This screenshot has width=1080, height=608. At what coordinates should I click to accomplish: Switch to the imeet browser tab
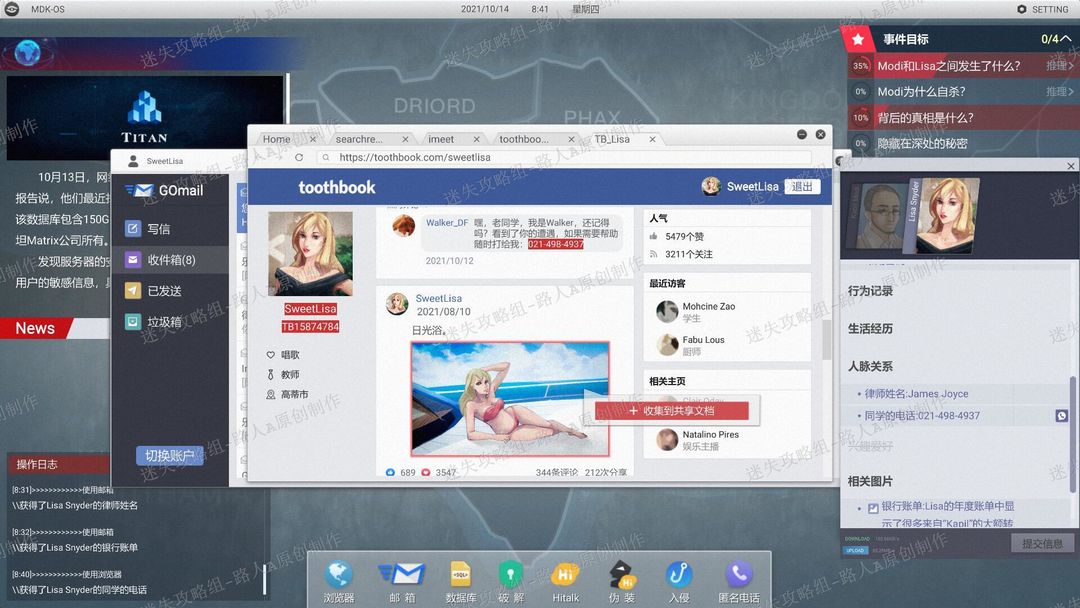pos(441,139)
